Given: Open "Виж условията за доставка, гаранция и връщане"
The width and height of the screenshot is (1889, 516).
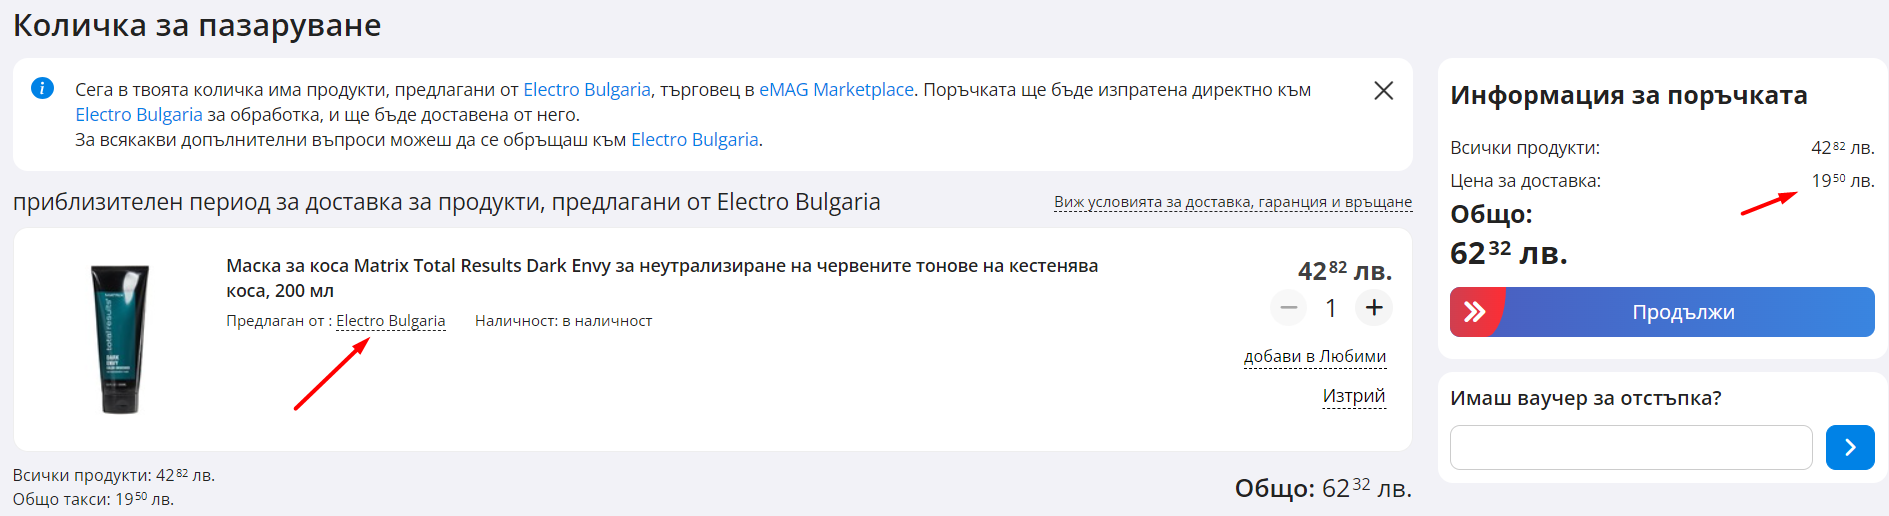Looking at the screenshot, I should pyautogui.click(x=1232, y=202).
